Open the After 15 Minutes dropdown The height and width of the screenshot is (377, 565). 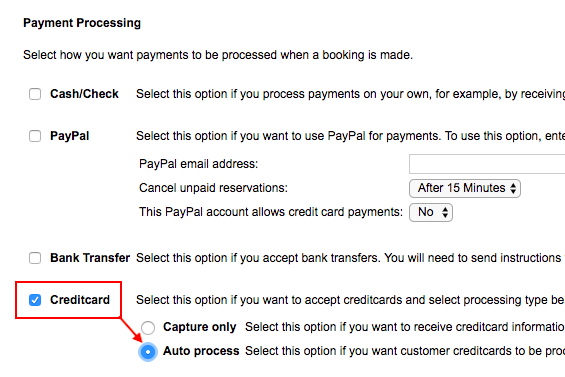(x=465, y=188)
